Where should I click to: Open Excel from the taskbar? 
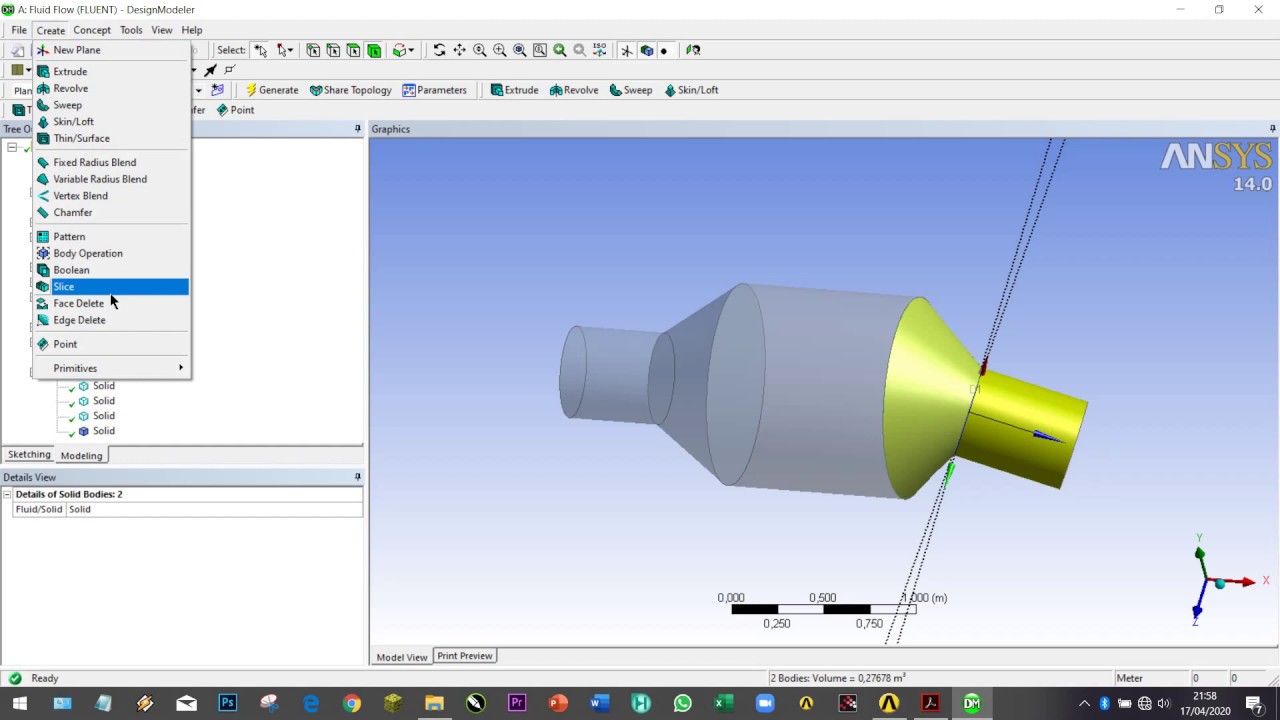pos(723,703)
